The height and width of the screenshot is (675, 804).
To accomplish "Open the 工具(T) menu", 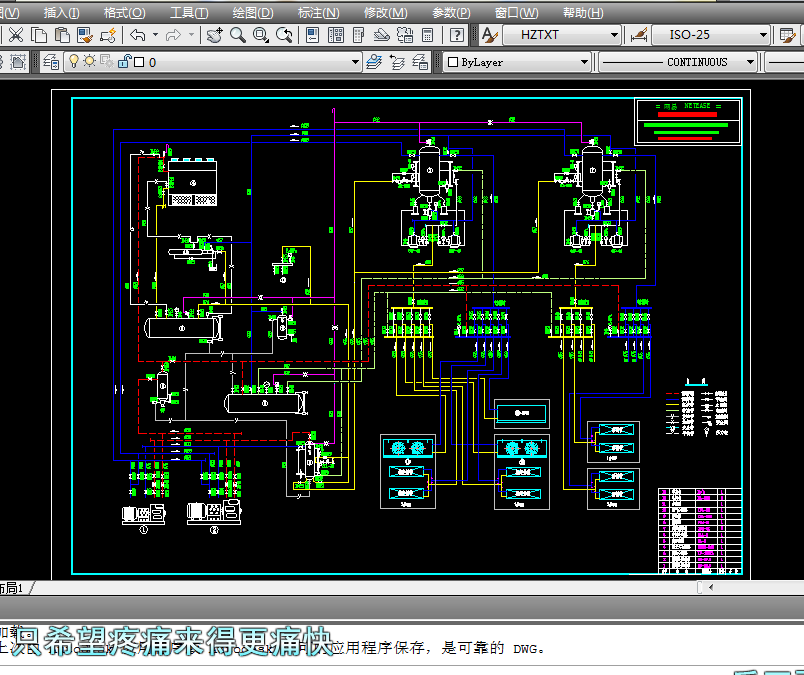I will 189,12.
